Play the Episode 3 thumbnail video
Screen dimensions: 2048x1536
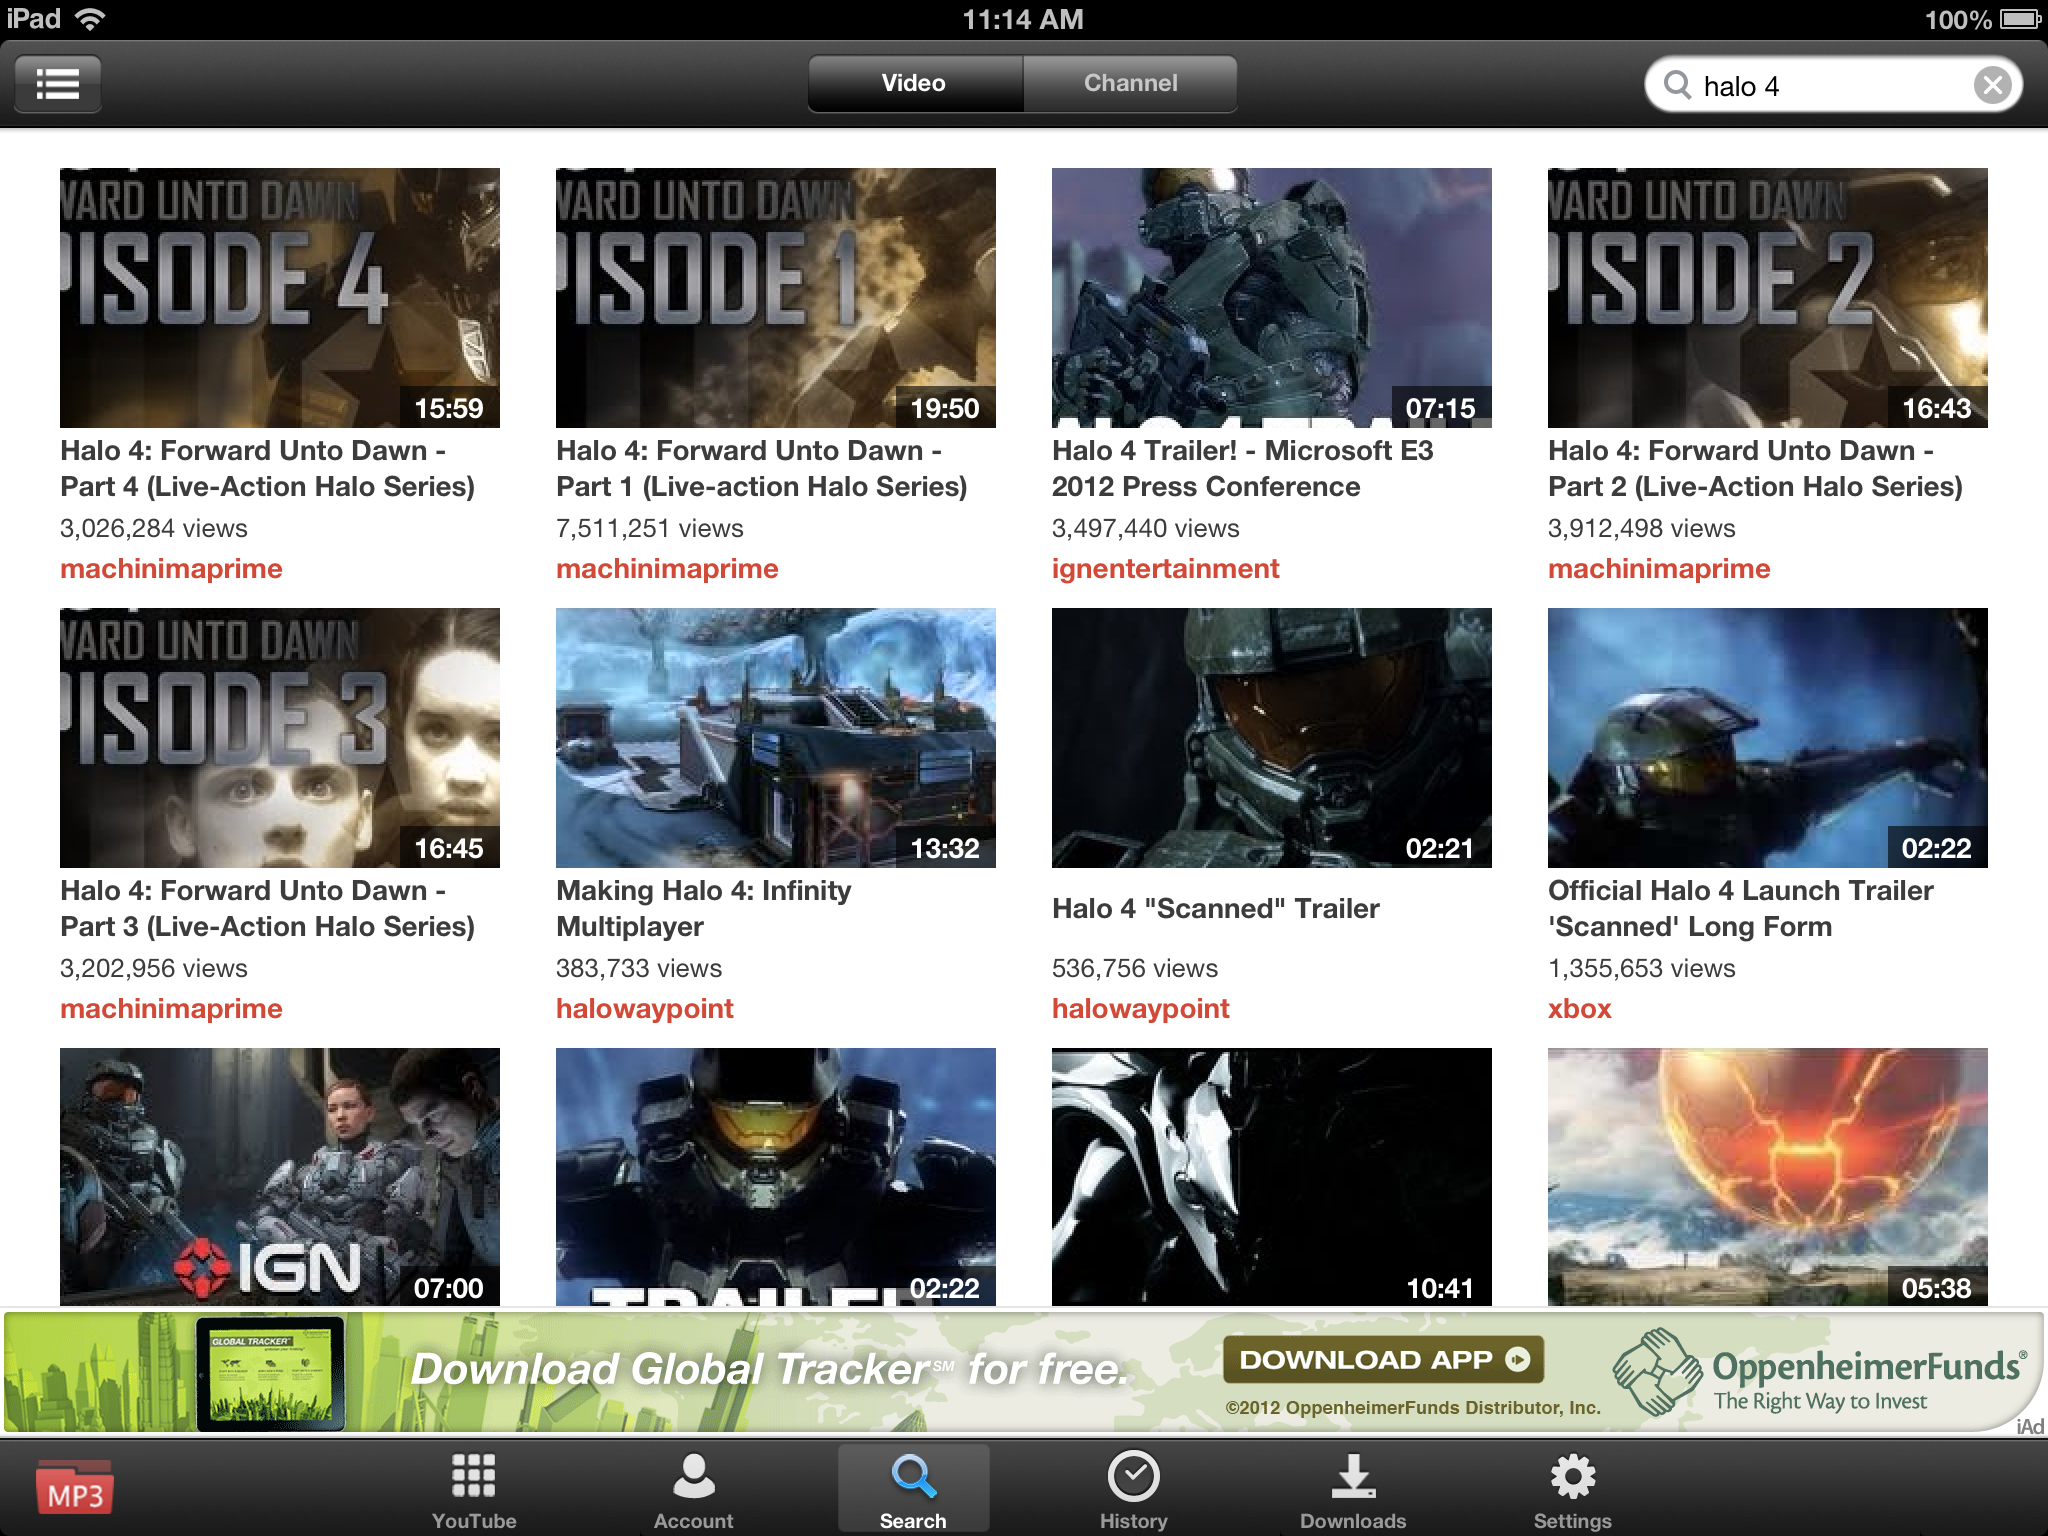click(280, 738)
